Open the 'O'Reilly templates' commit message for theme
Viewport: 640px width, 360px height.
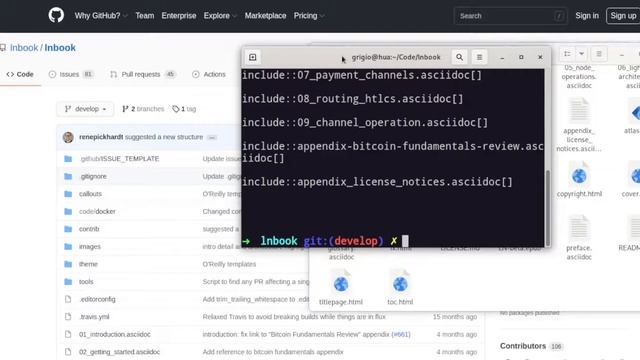pos(229,264)
